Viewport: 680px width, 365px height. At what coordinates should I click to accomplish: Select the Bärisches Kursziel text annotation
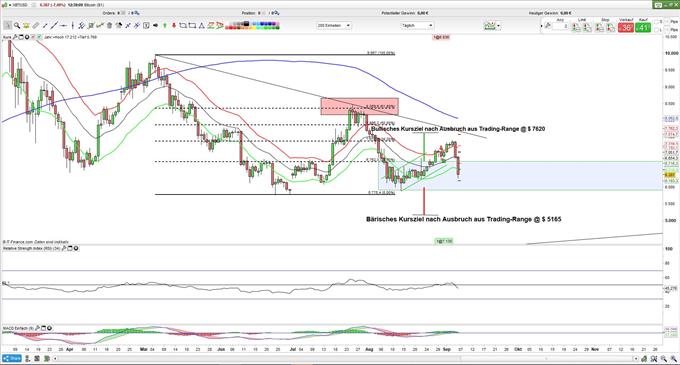(464, 219)
